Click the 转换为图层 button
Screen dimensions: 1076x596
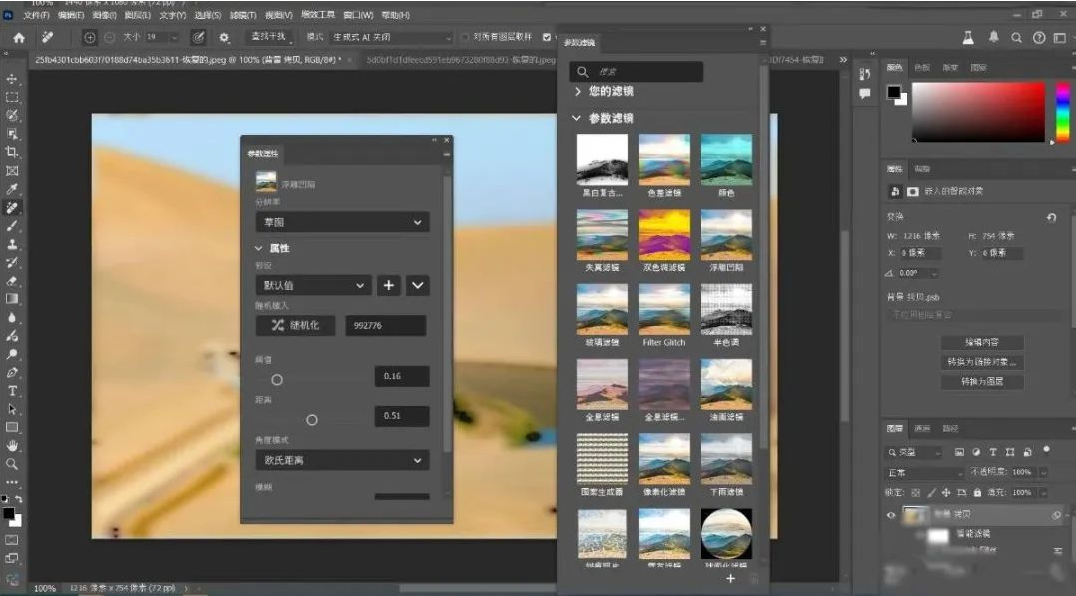(981, 381)
